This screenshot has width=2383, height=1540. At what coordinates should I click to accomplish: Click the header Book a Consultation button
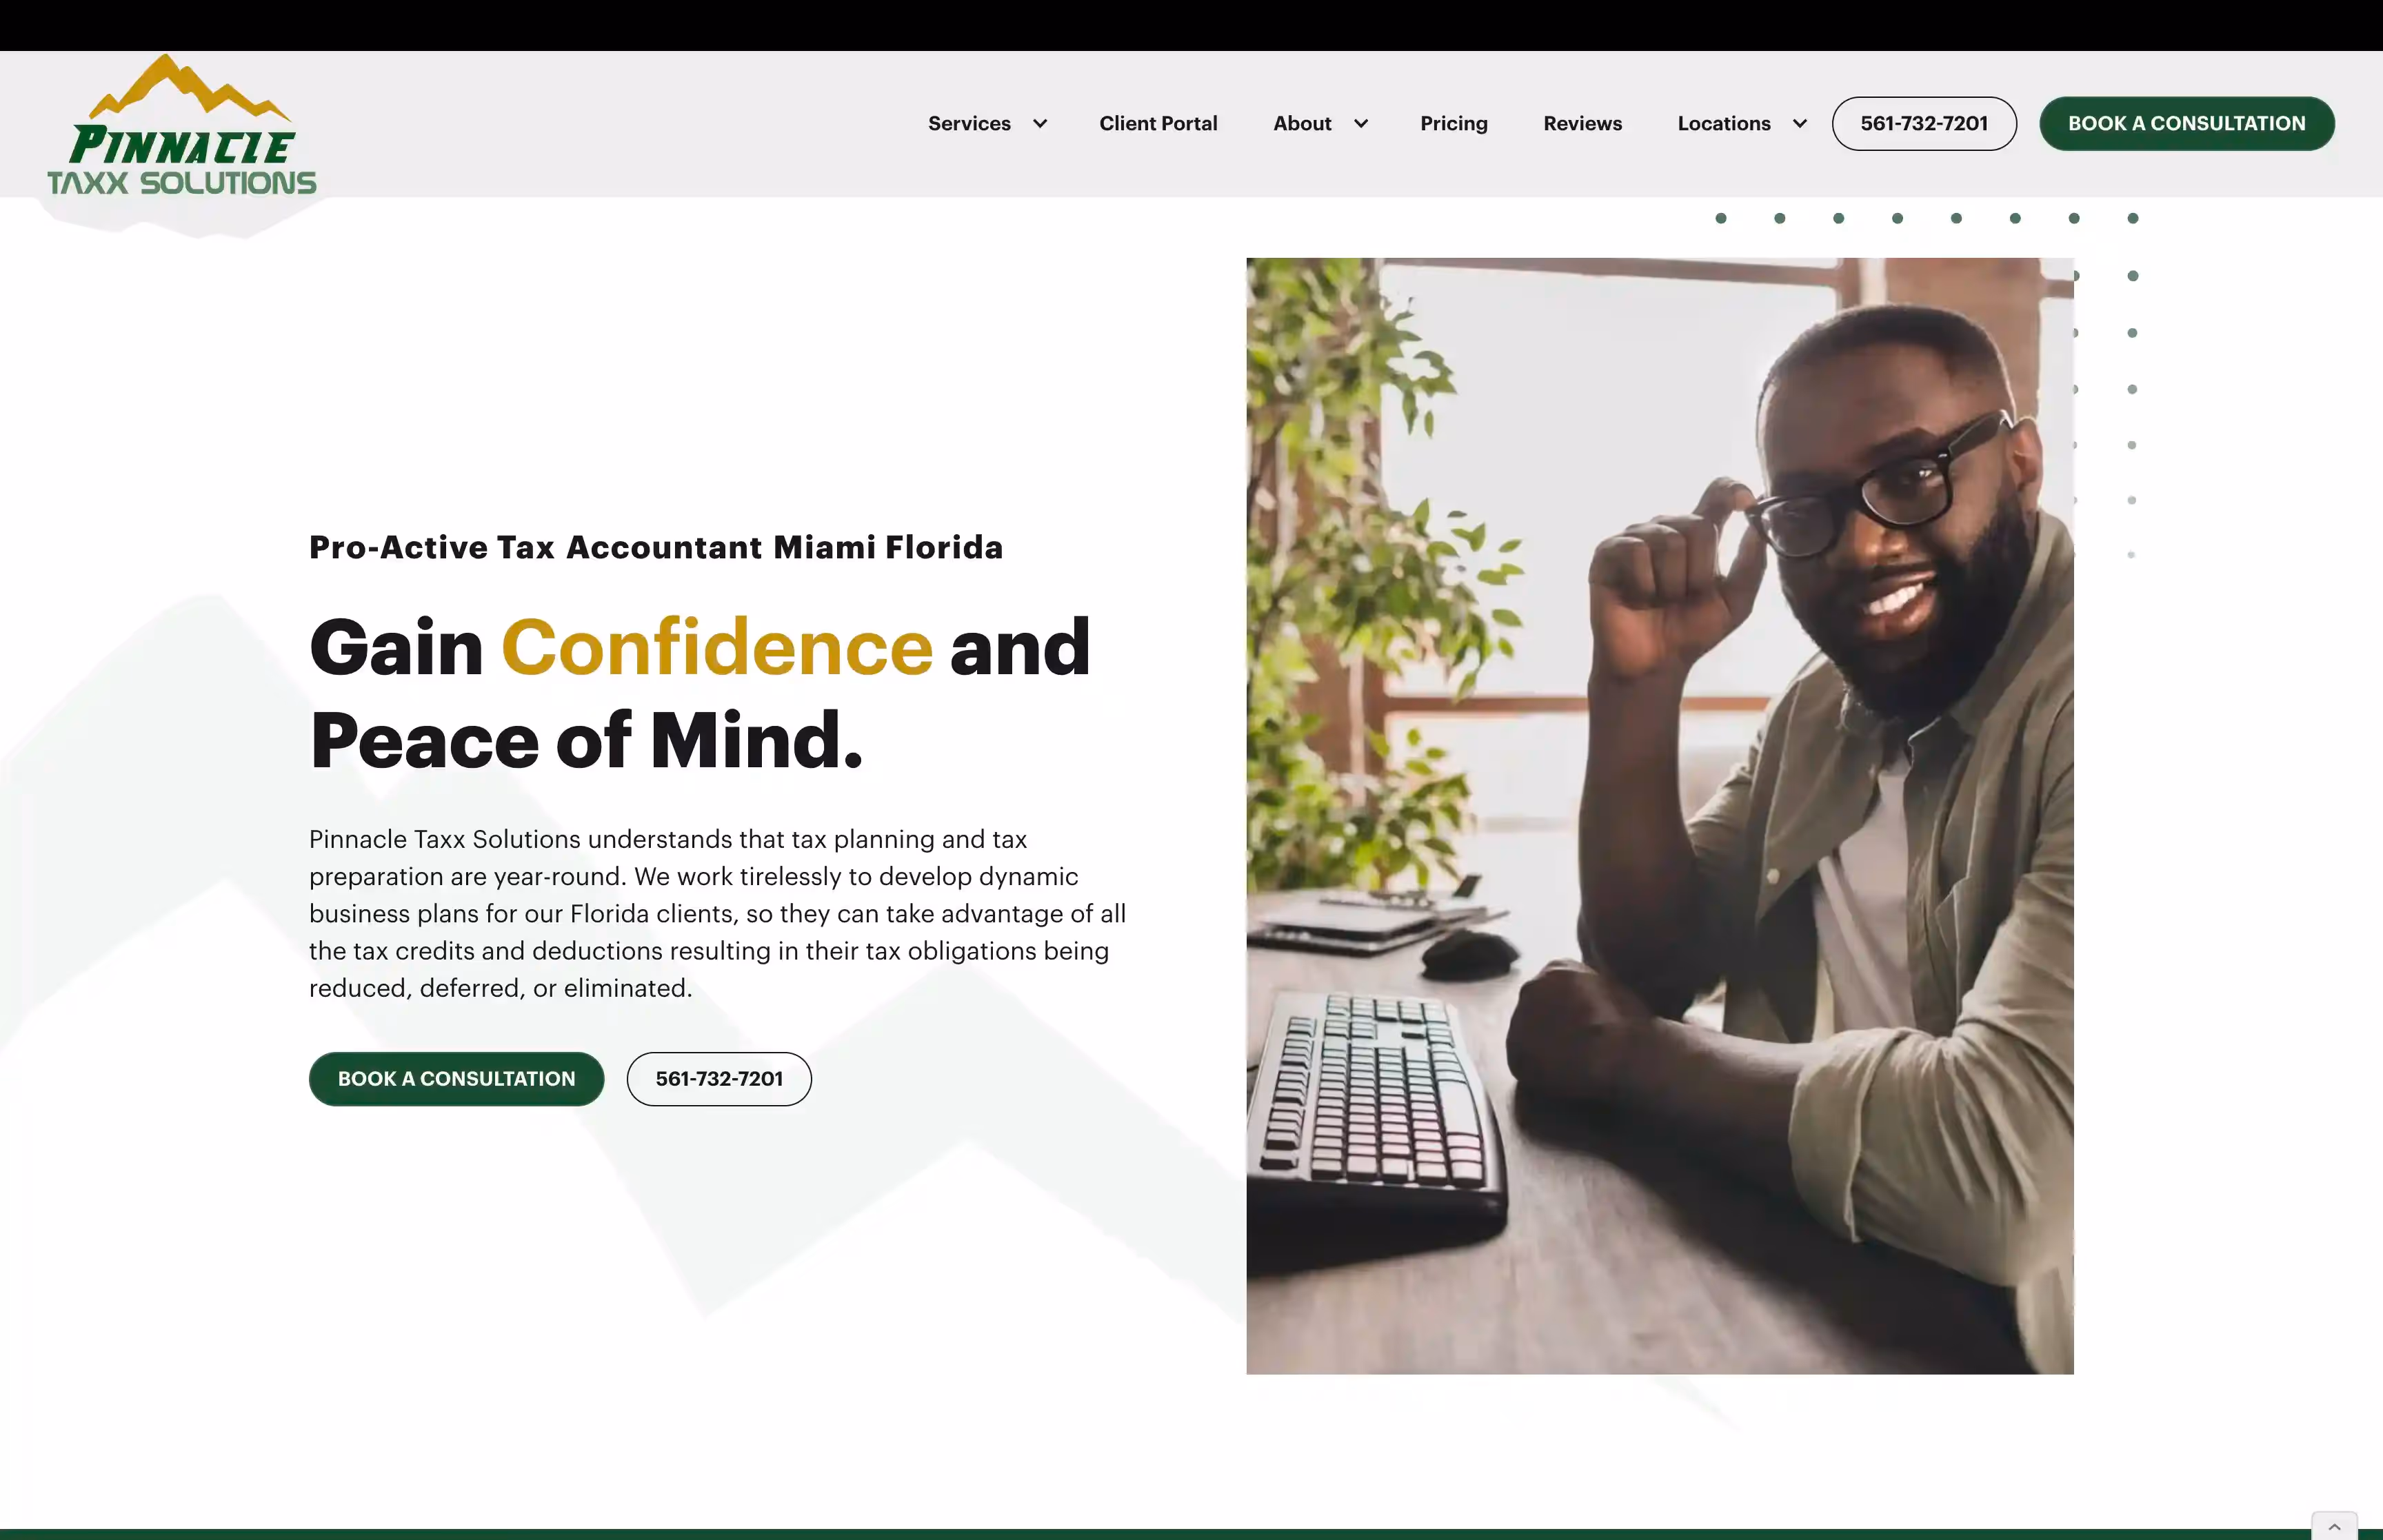coord(2187,124)
